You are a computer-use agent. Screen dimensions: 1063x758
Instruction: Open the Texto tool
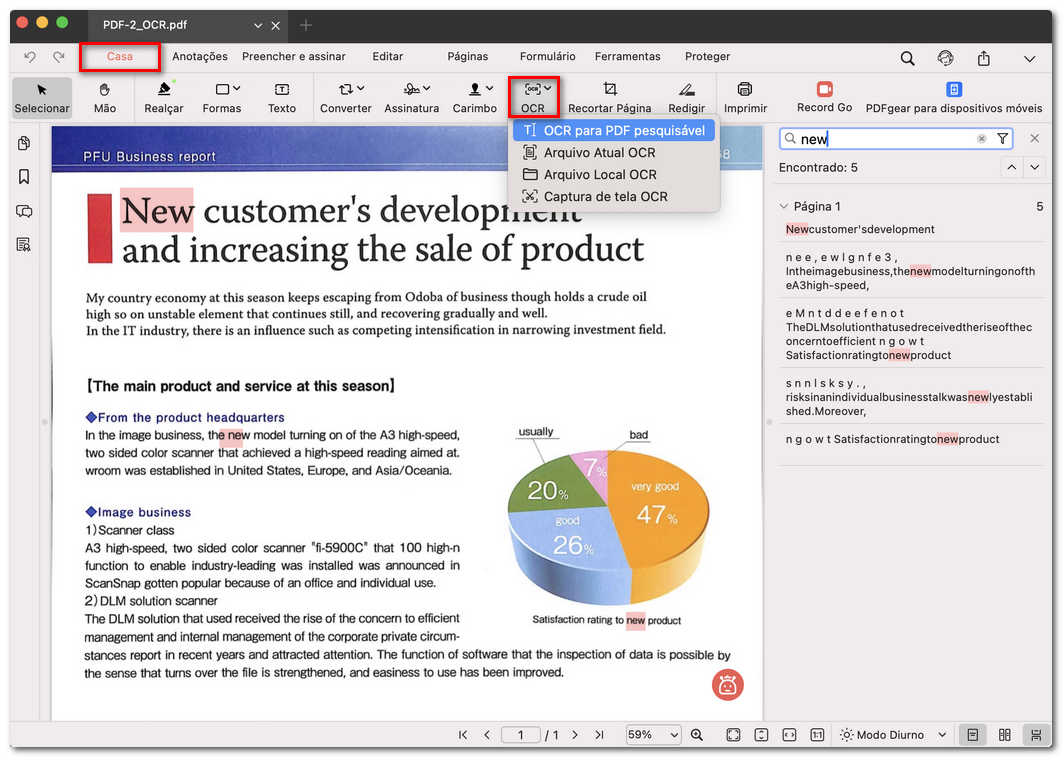click(281, 97)
